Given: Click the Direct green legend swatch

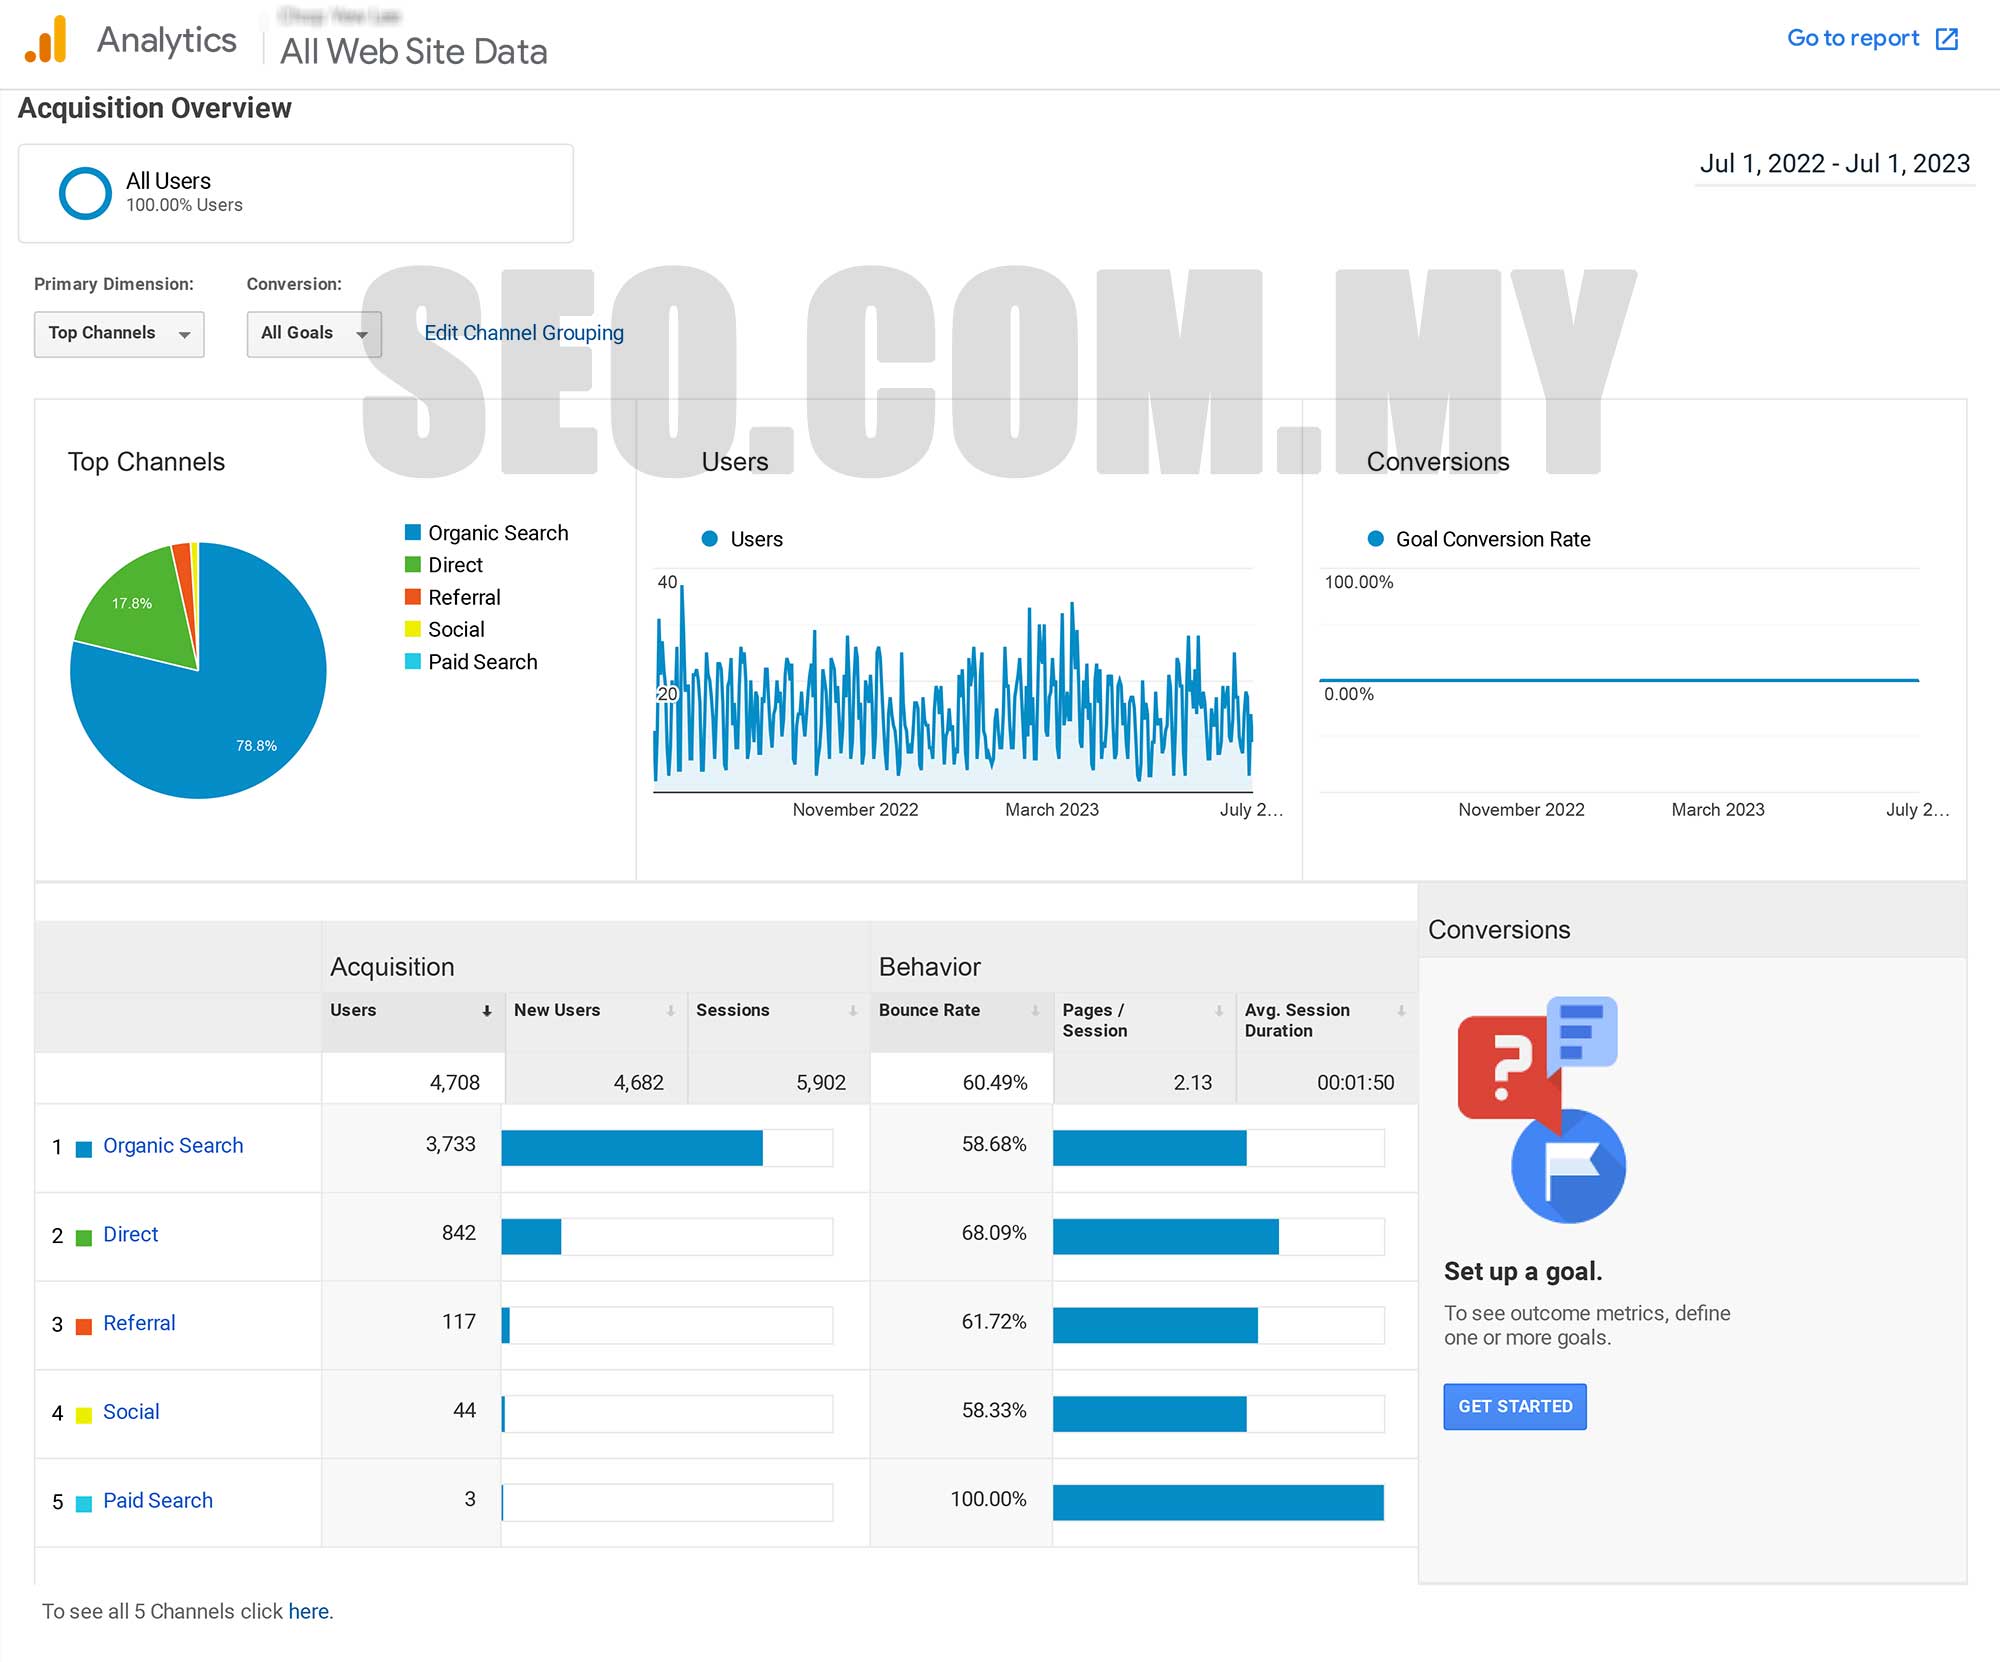Looking at the screenshot, I should pos(412,564).
